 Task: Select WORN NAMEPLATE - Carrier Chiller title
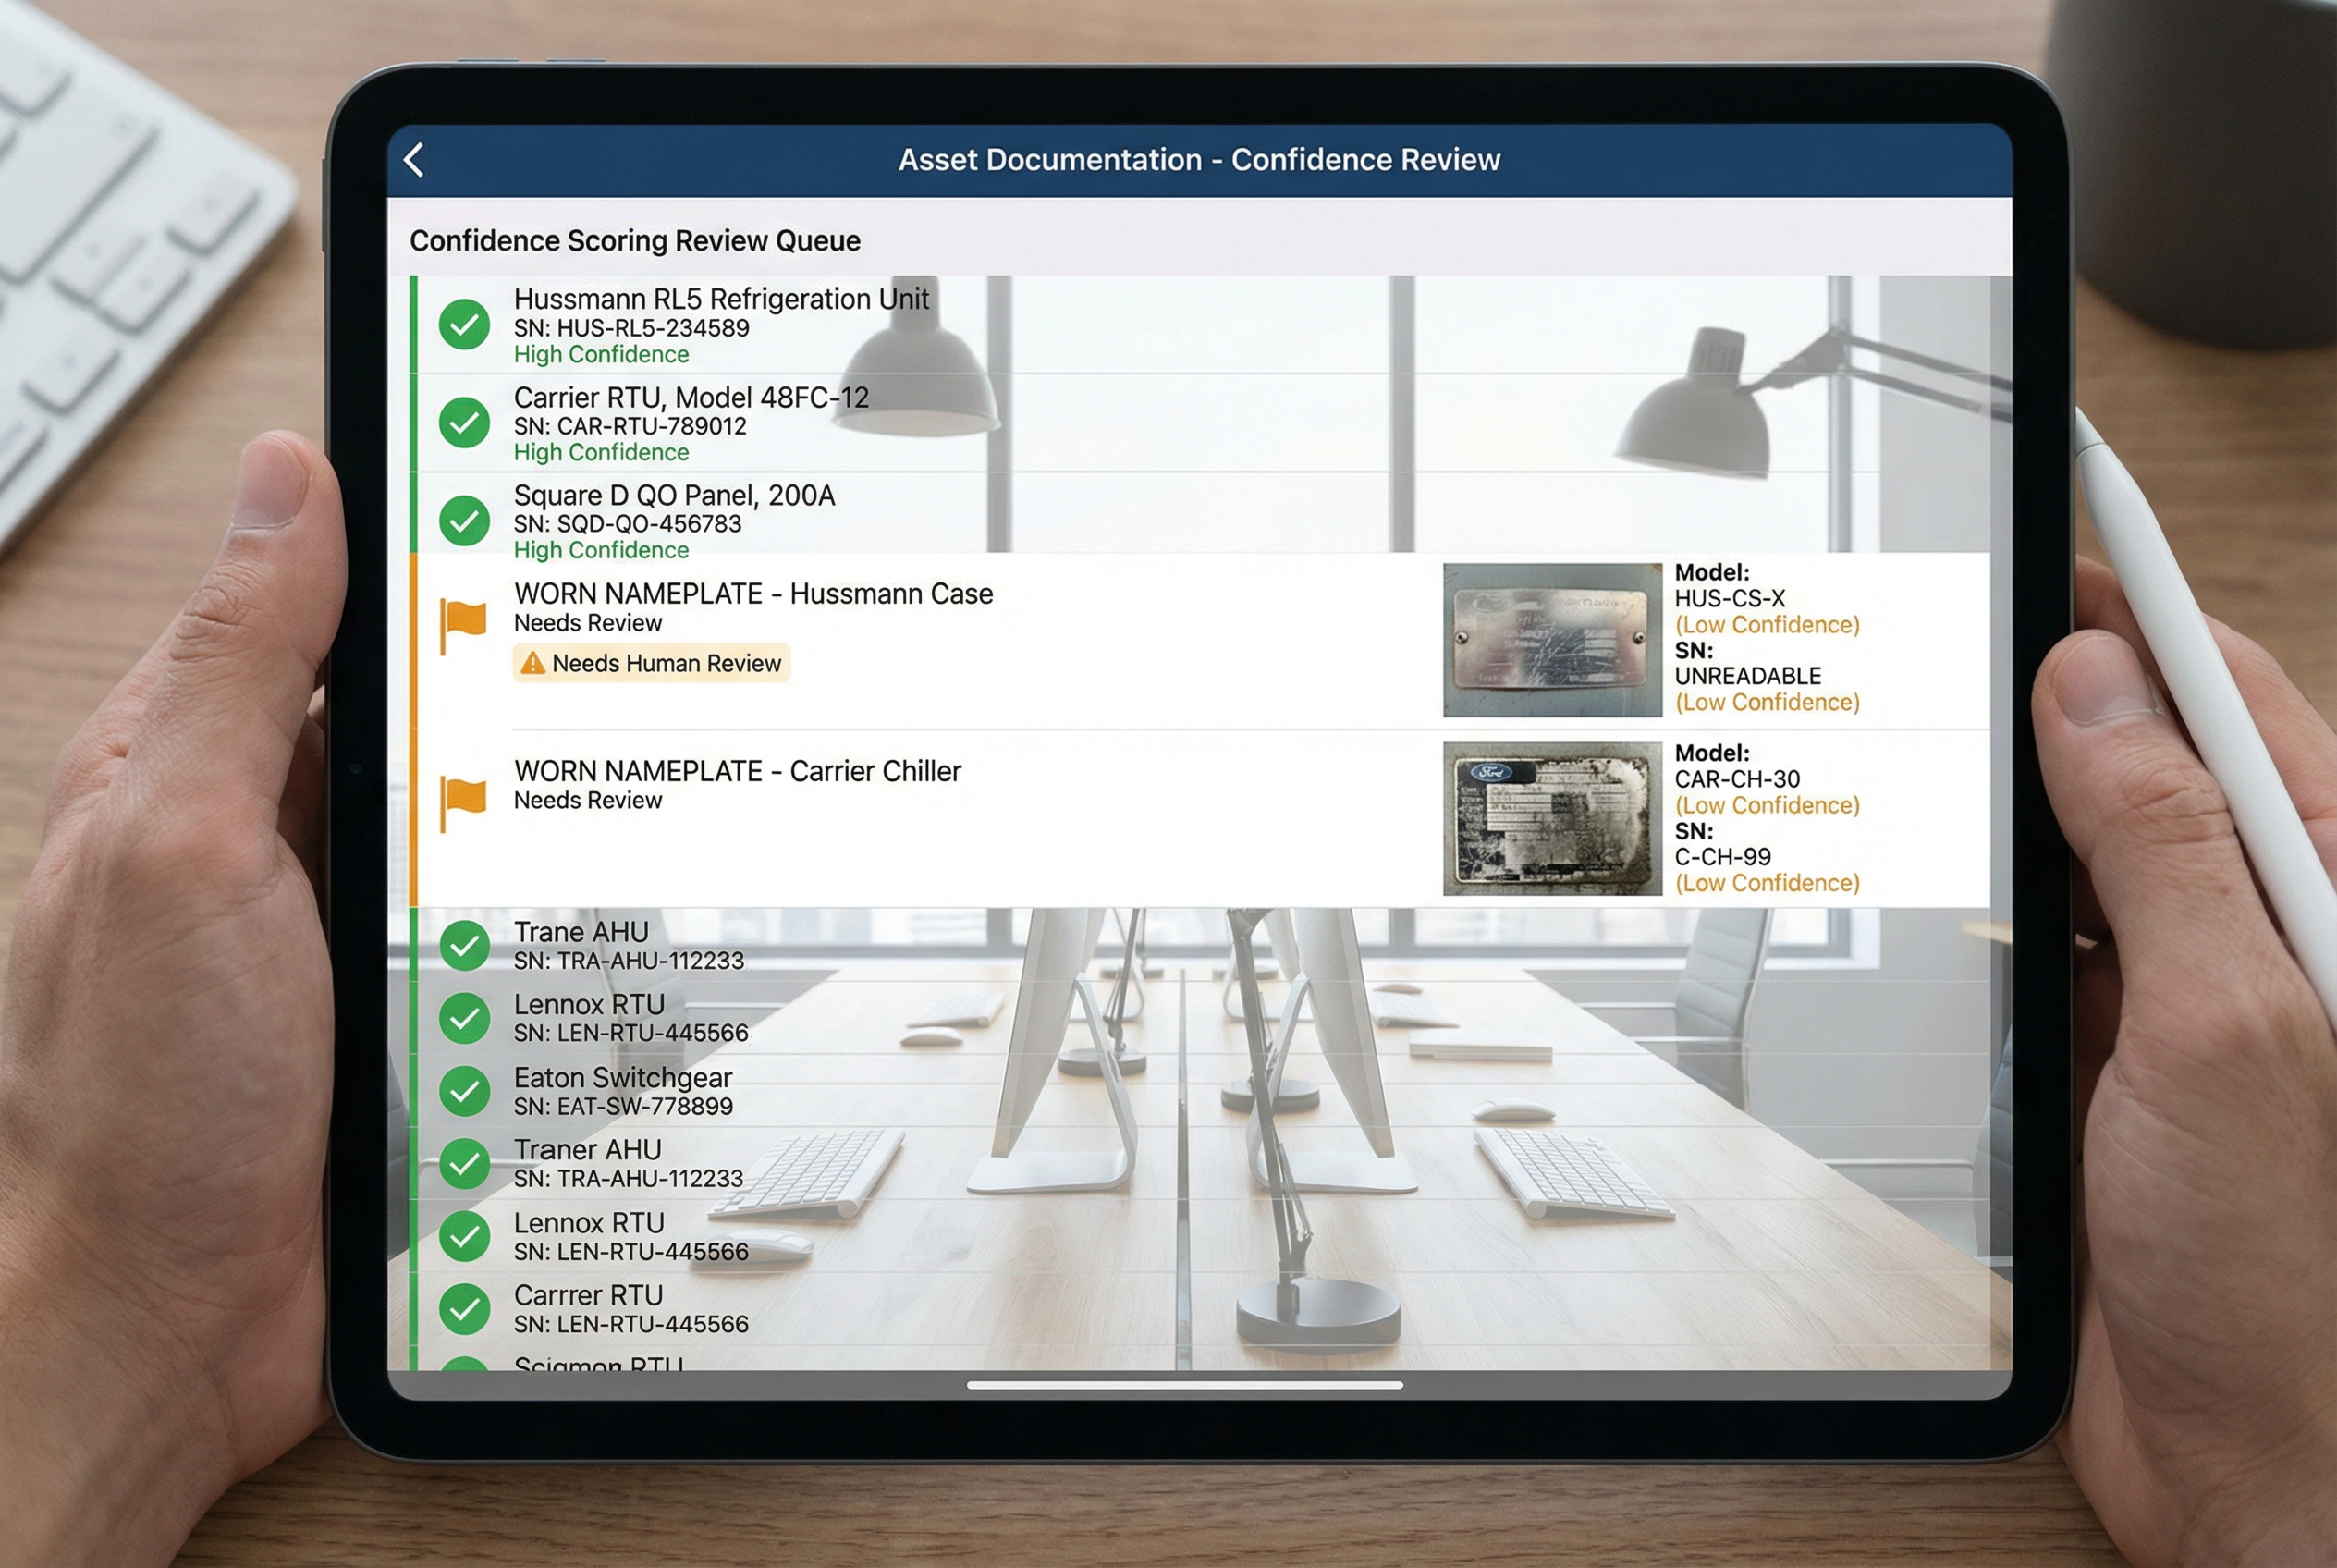tap(737, 771)
